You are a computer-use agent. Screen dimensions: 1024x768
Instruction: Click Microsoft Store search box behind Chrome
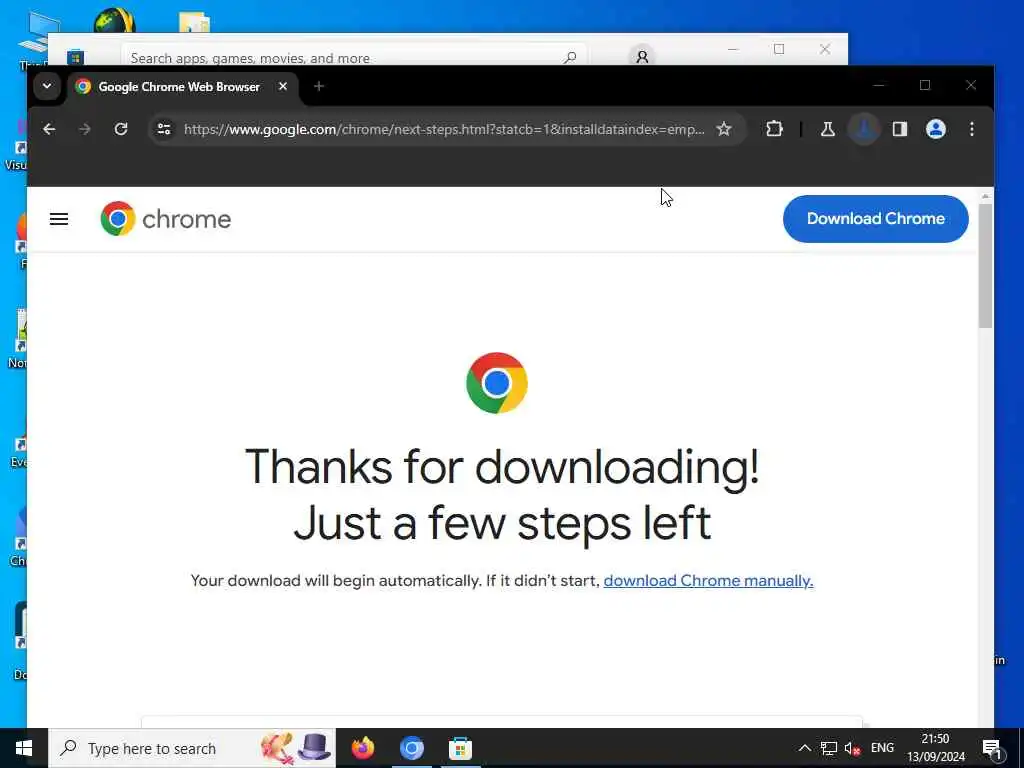point(353,57)
